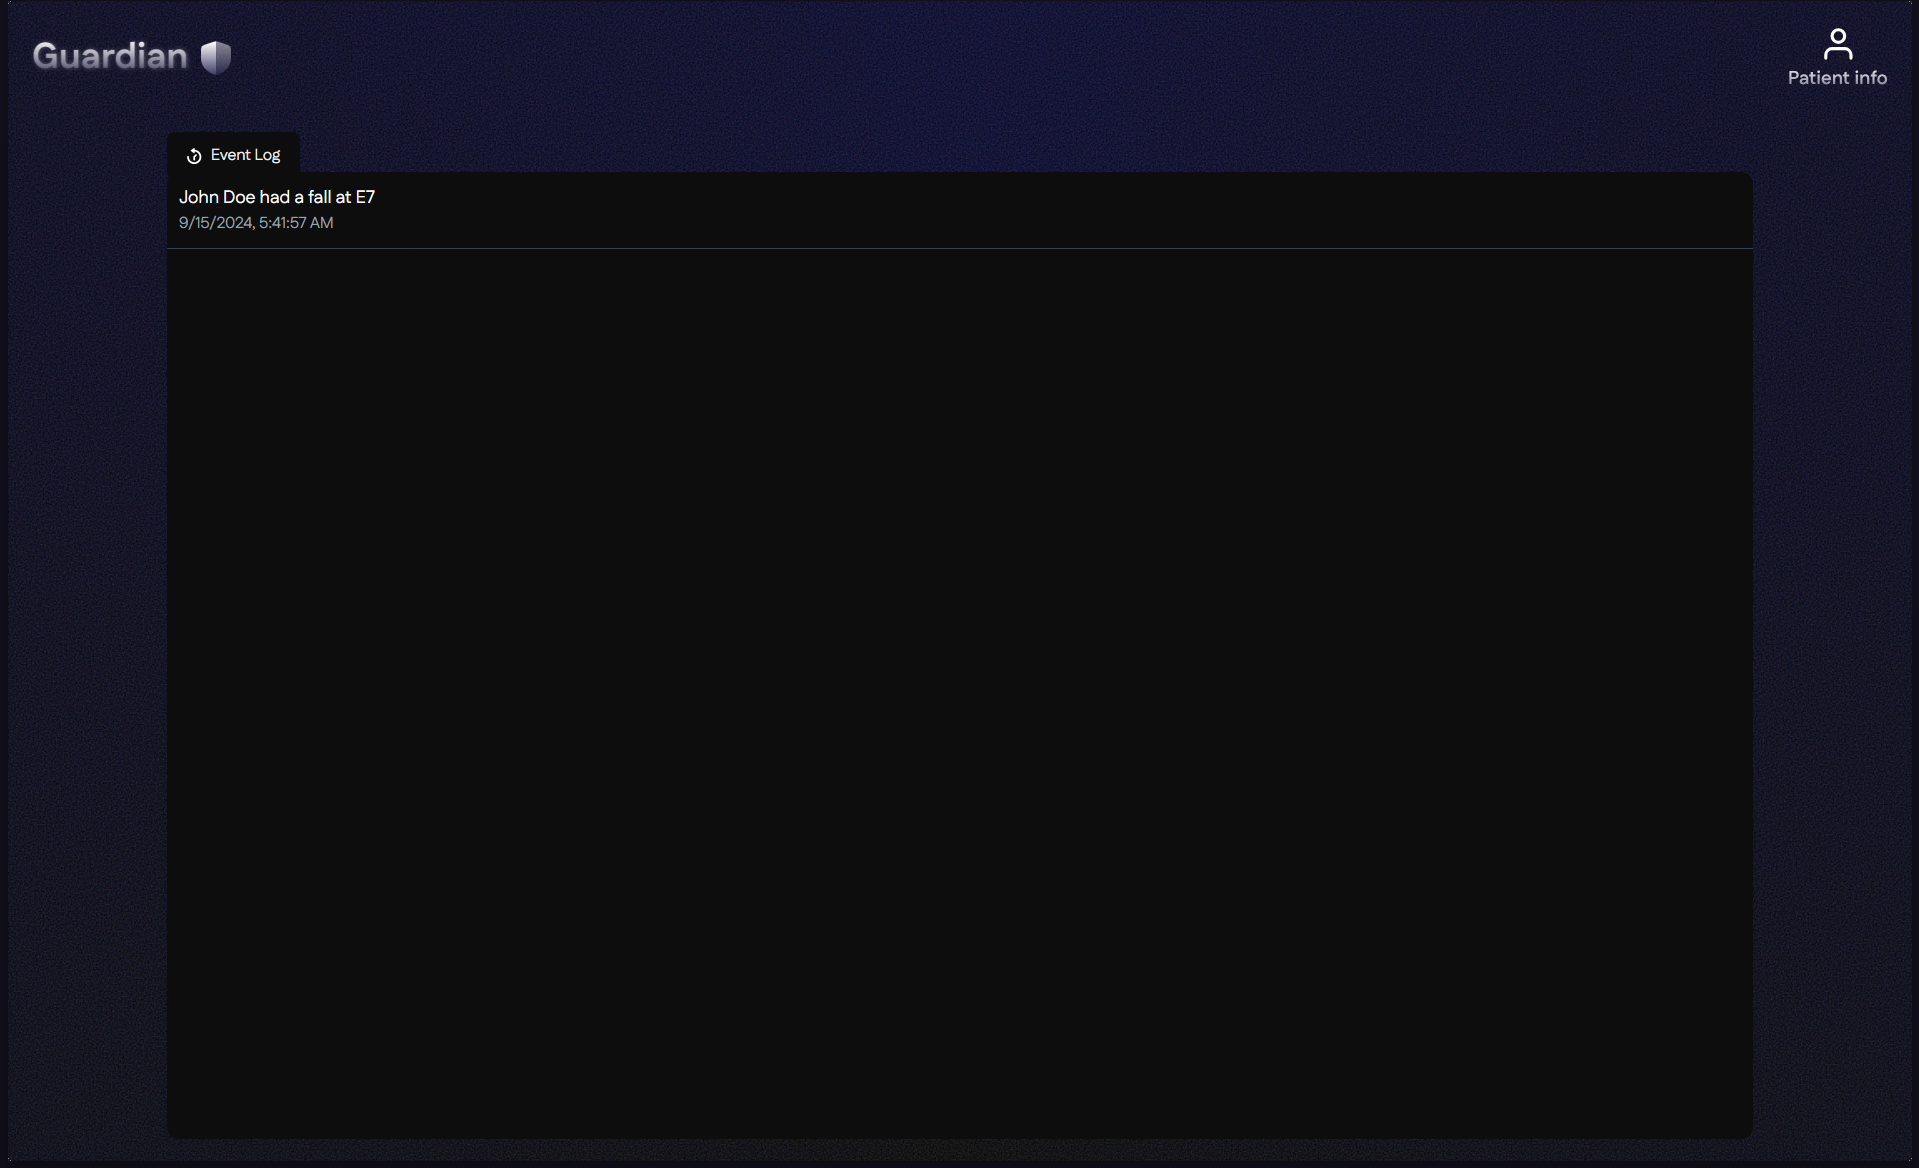This screenshot has width=1919, height=1168.
Task: Click the 5:41:57 AM time portion
Action: point(296,223)
